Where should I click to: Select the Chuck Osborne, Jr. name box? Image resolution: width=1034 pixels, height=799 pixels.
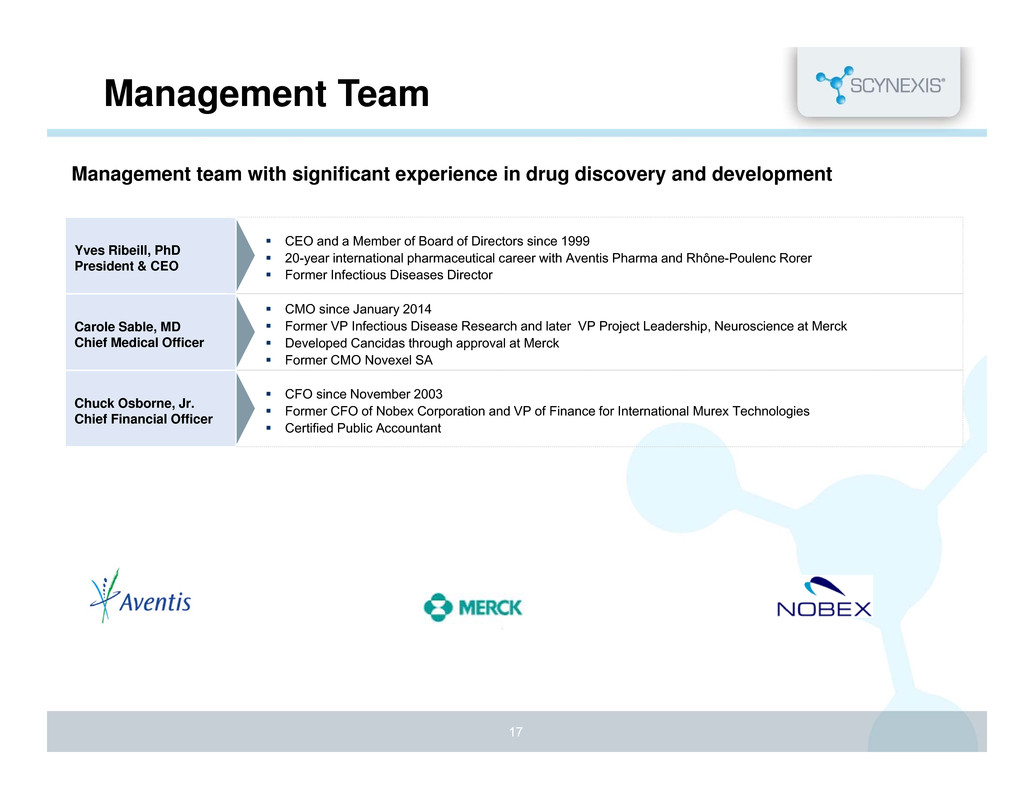[150, 409]
